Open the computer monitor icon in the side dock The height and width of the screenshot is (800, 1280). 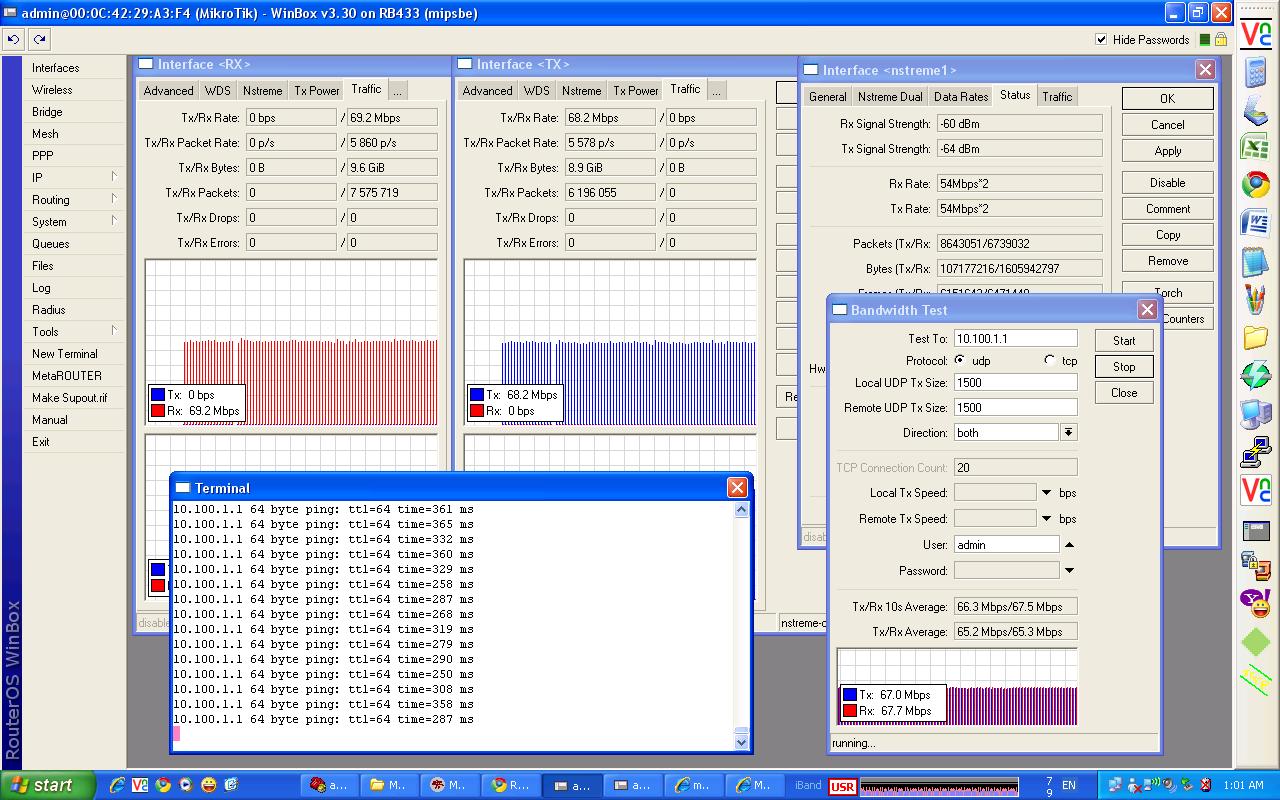pos(1255,413)
